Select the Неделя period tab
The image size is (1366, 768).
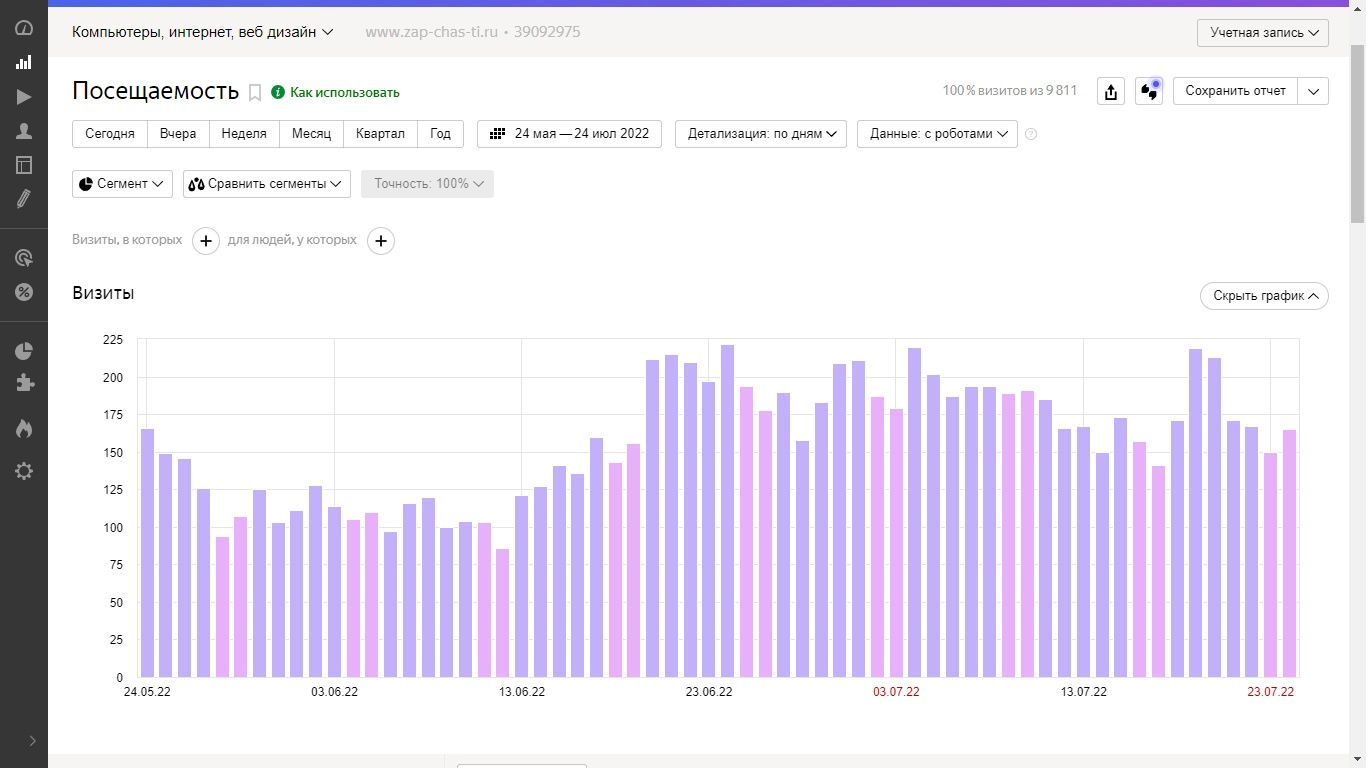pyautogui.click(x=244, y=134)
